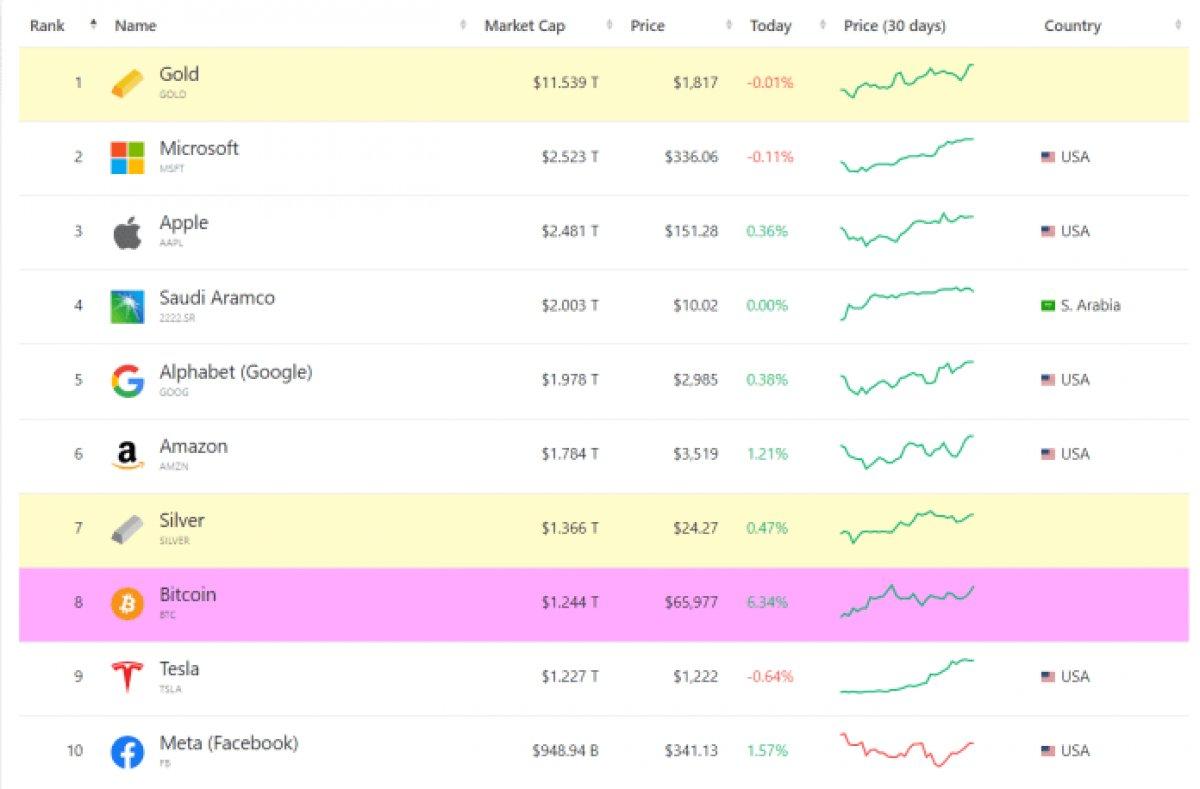Sort by Today column header
Image resolution: width=1200 pixels, height=789 pixels.
tap(770, 26)
